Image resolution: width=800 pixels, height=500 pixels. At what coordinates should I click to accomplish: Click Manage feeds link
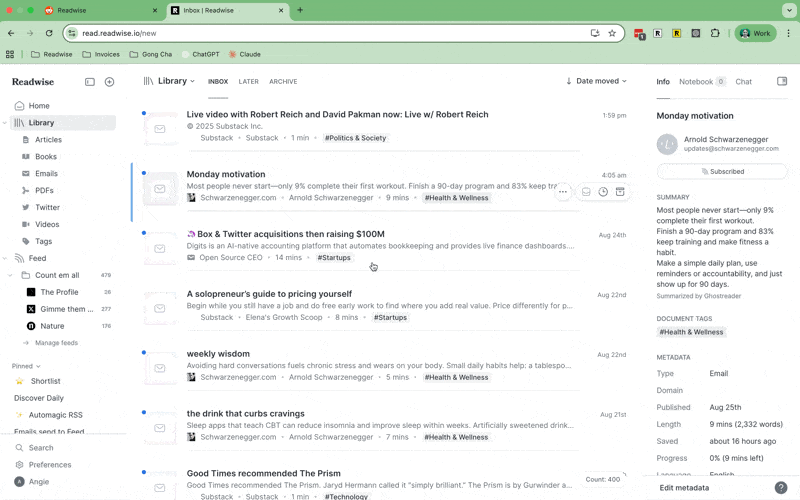coord(56,343)
